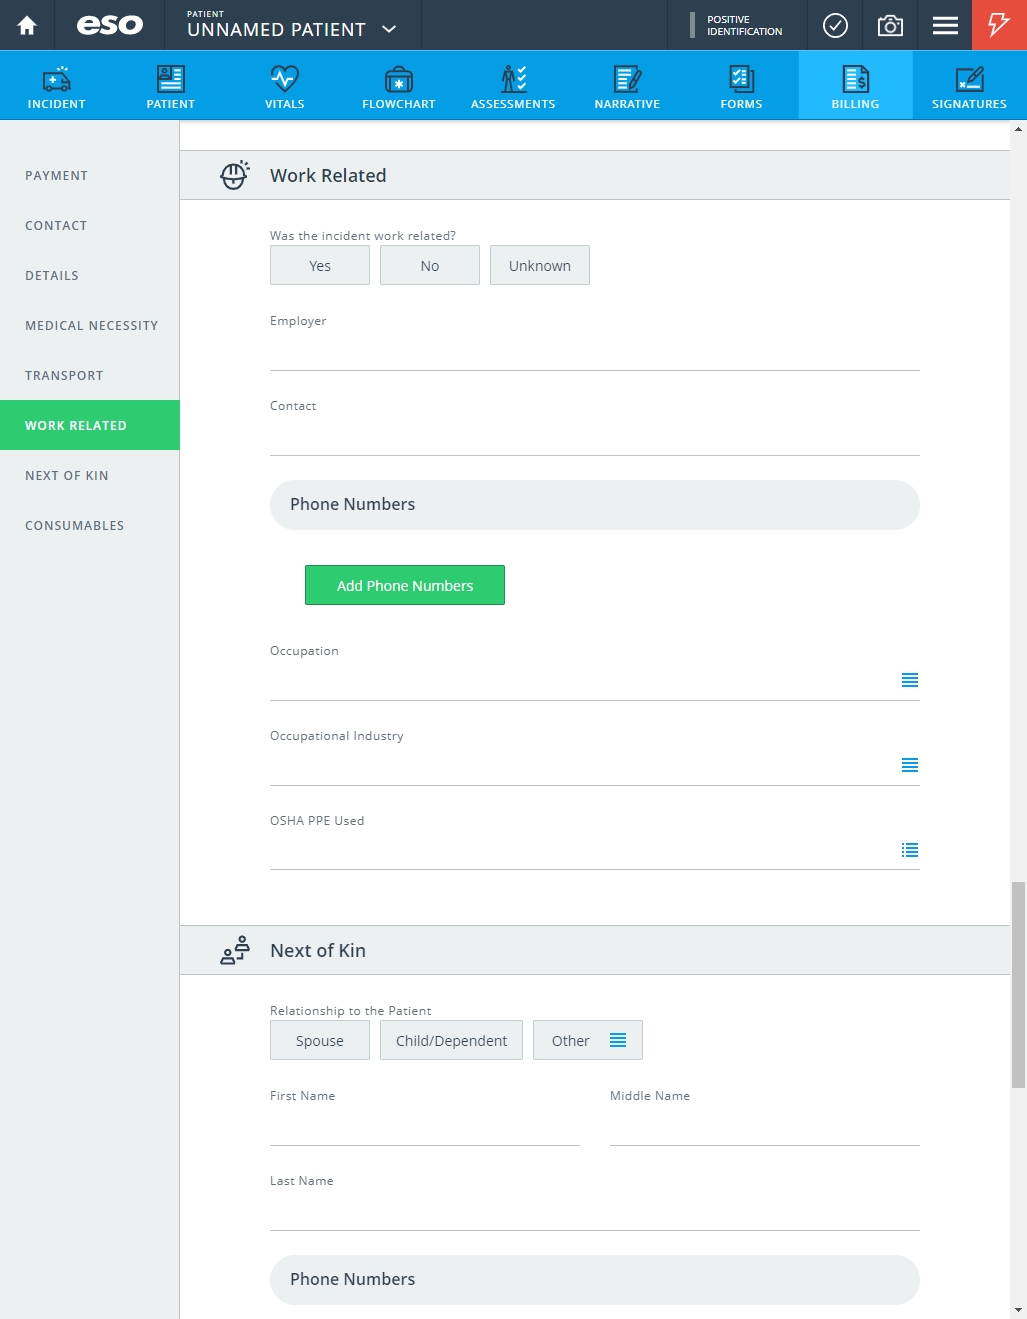Screen dimensions: 1027x1319
Task: Open the Occupational Industry list picker
Action: click(x=910, y=765)
